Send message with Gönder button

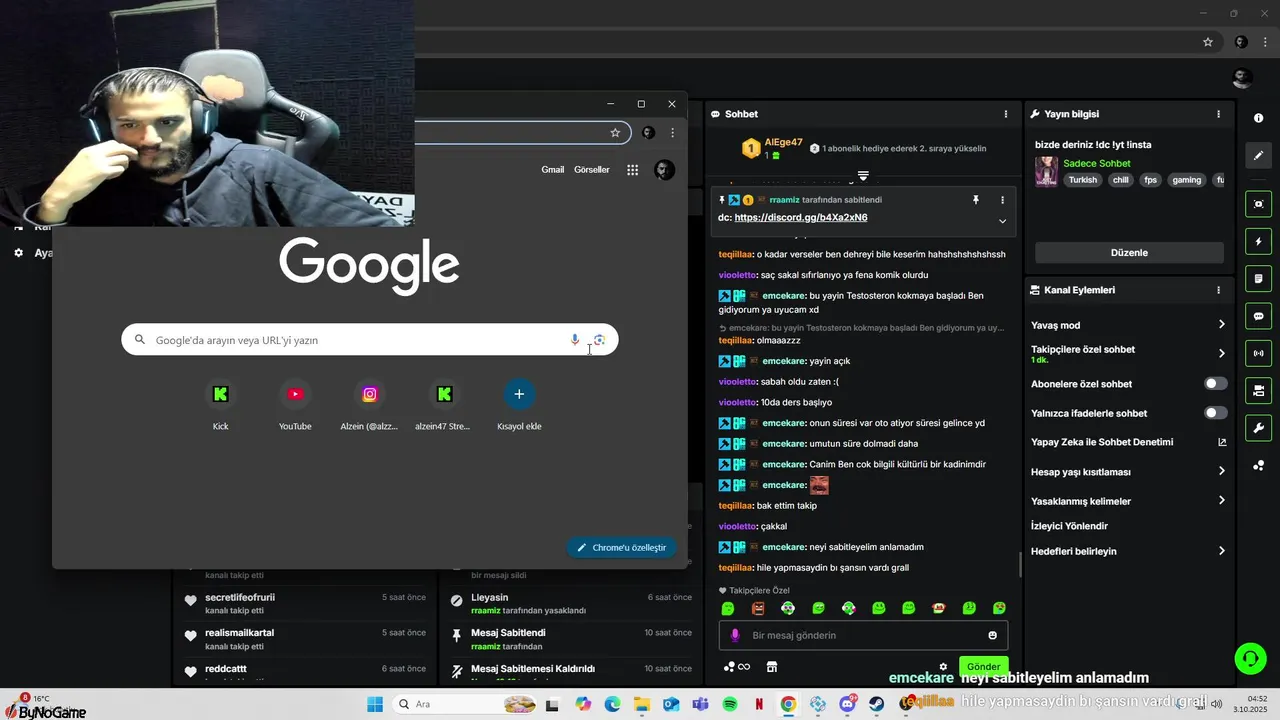click(x=983, y=667)
